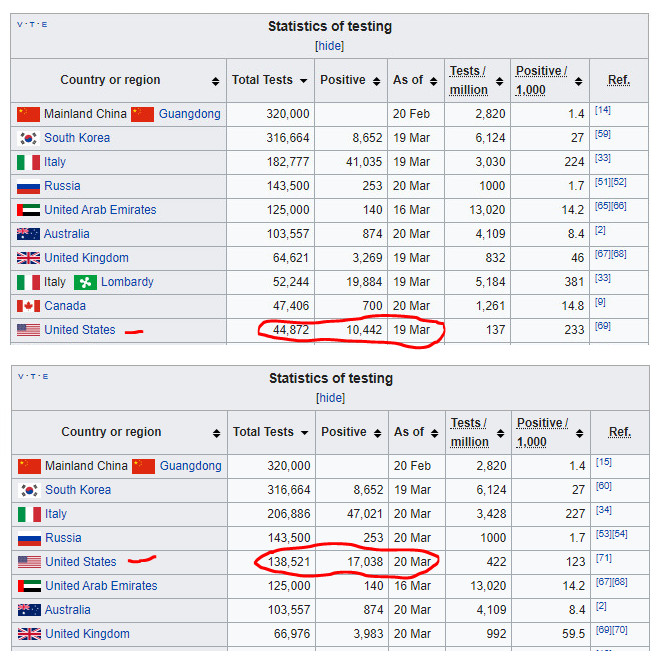This screenshot has width=659, height=668.
Task: Sort top table by Positive / 1,000
Action: point(578,81)
